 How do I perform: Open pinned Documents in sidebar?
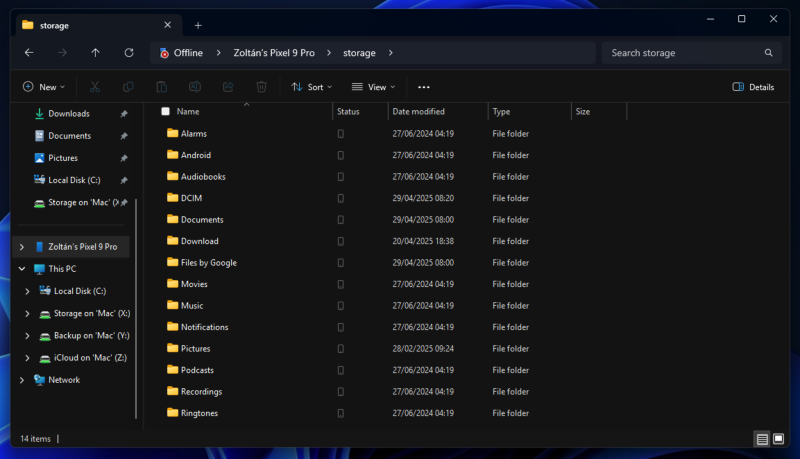69,136
